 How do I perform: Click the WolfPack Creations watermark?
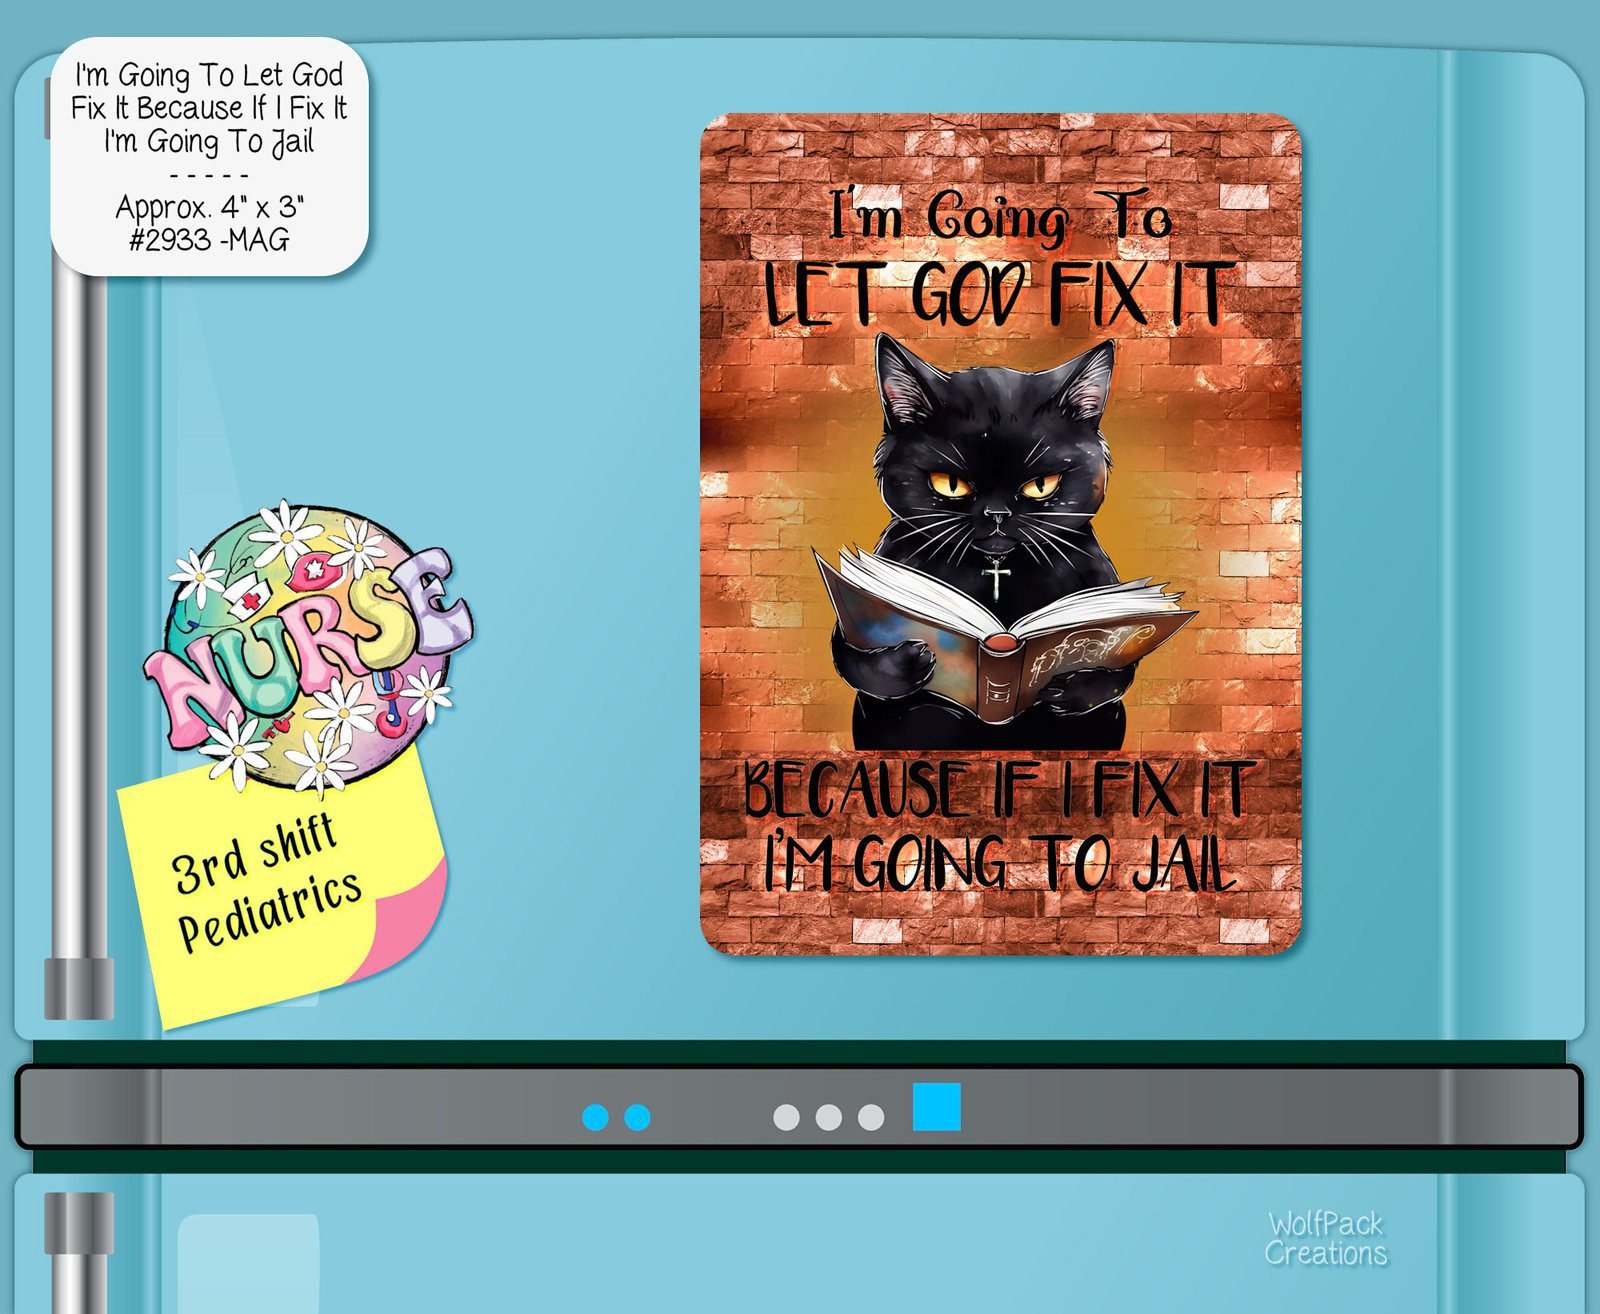[1325, 1238]
